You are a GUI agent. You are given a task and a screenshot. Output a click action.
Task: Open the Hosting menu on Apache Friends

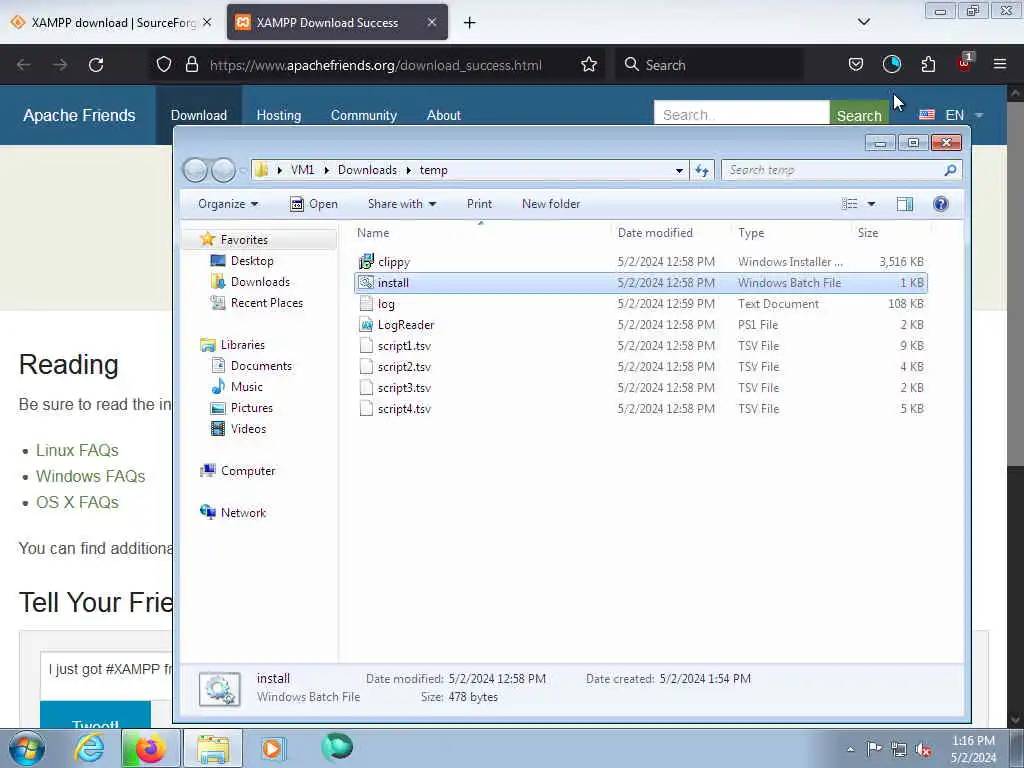(x=279, y=115)
